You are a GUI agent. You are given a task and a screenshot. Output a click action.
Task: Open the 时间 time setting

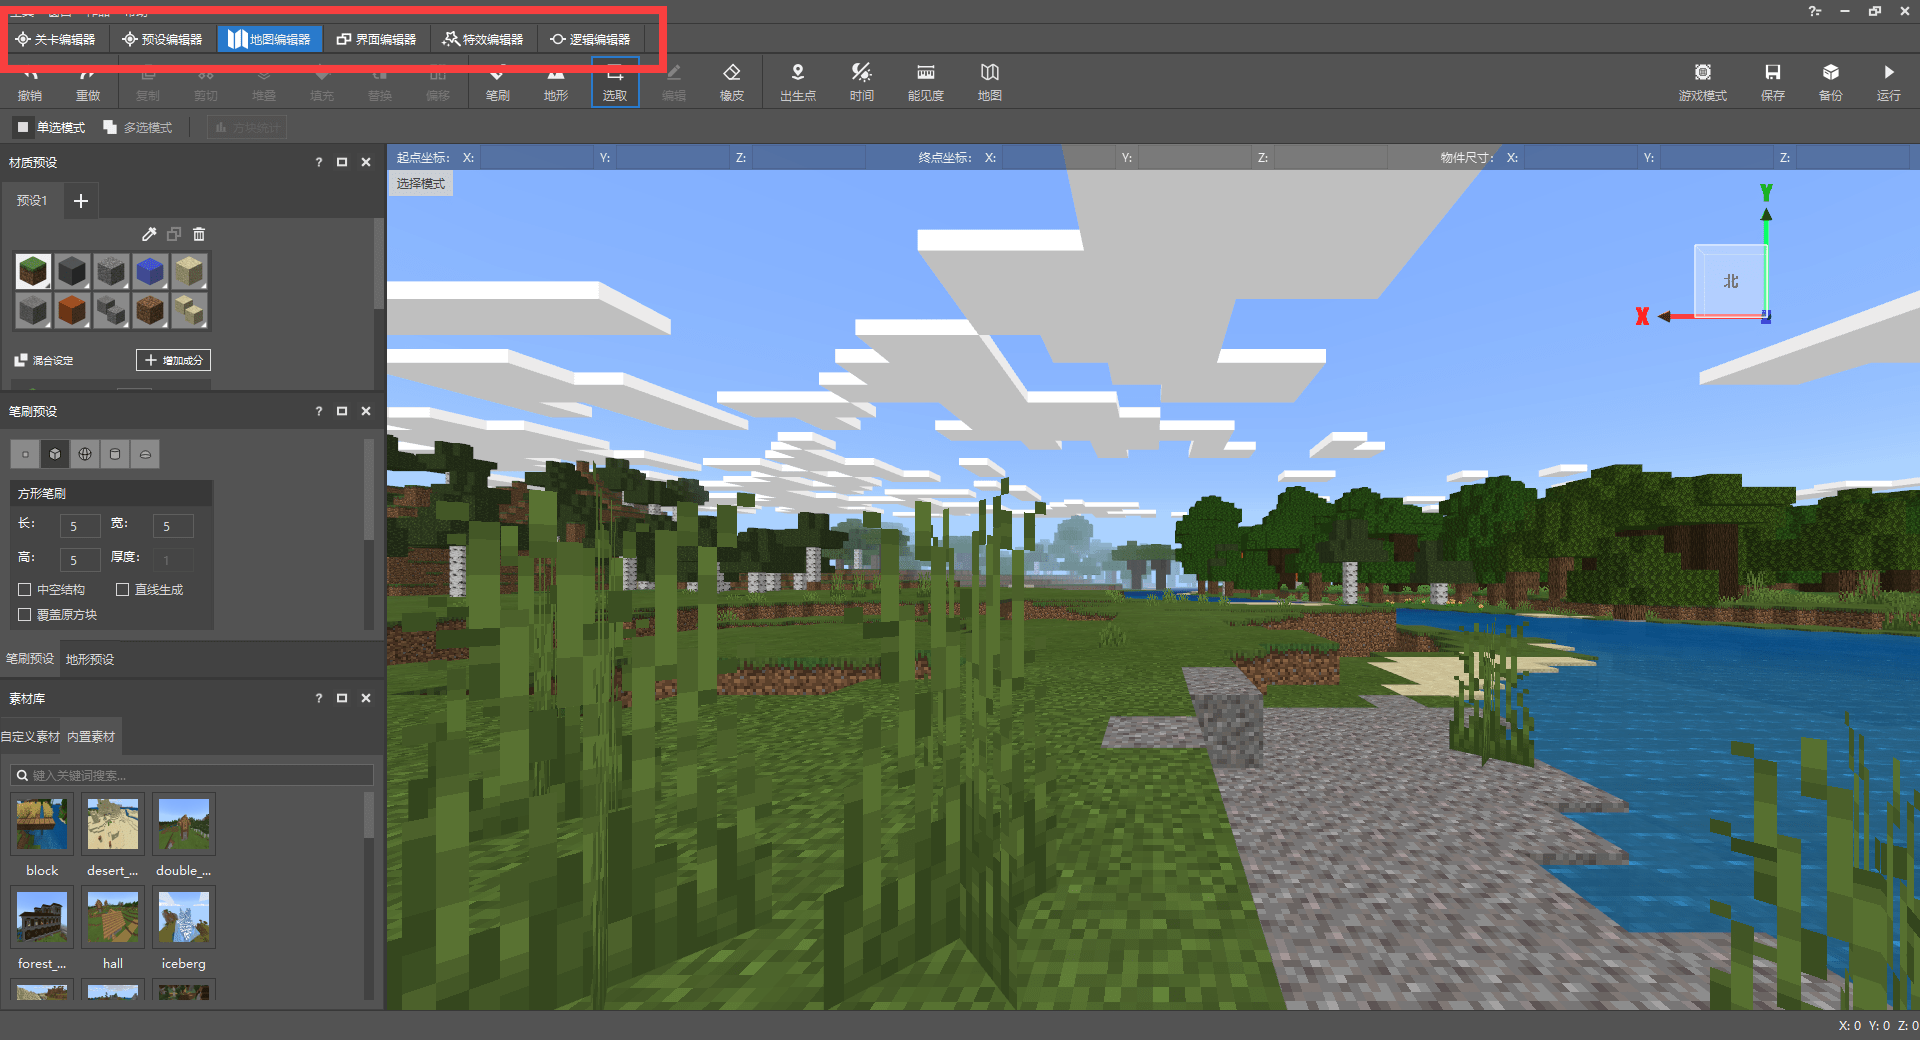(862, 82)
